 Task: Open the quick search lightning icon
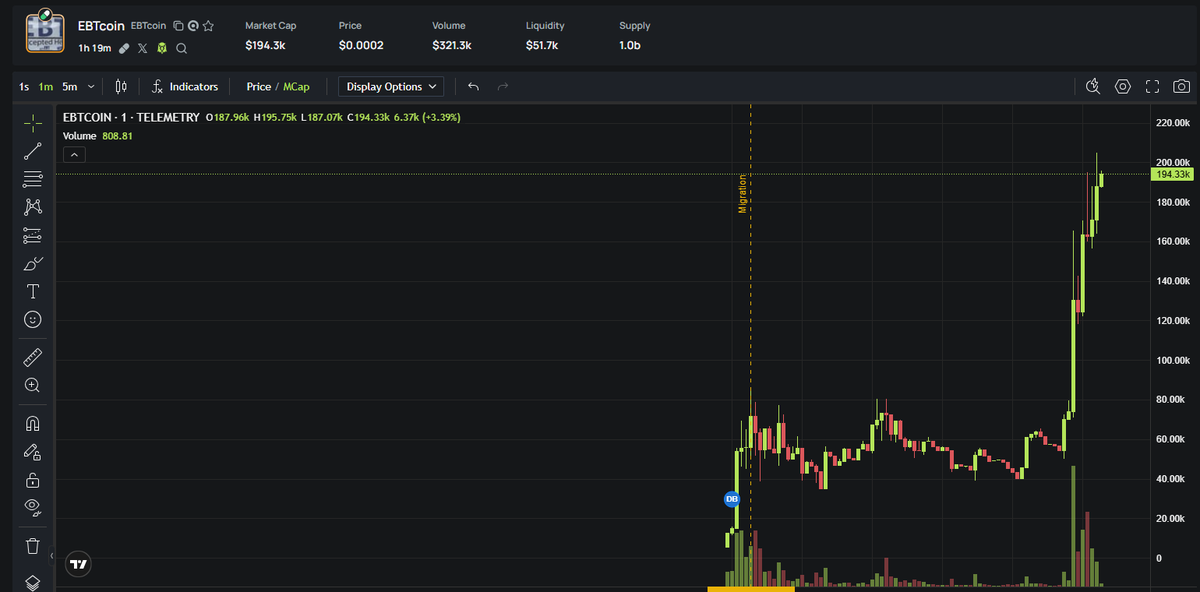[1093, 87]
